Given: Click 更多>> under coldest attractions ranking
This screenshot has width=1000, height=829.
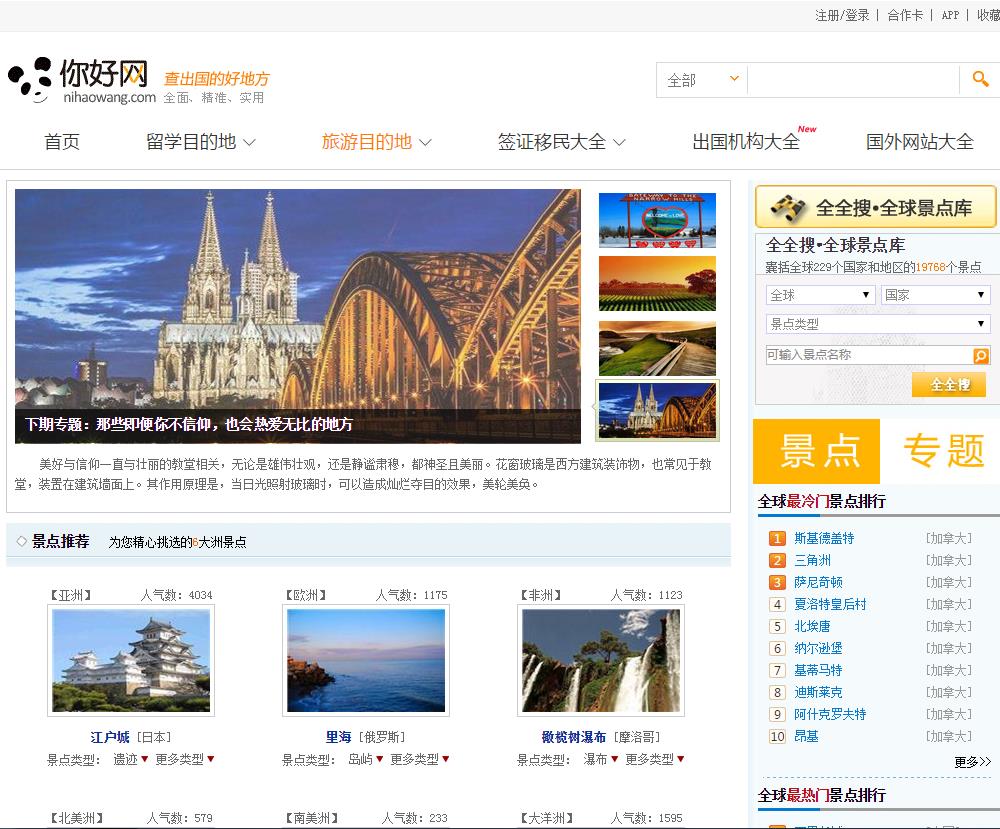Looking at the screenshot, I should [973, 761].
